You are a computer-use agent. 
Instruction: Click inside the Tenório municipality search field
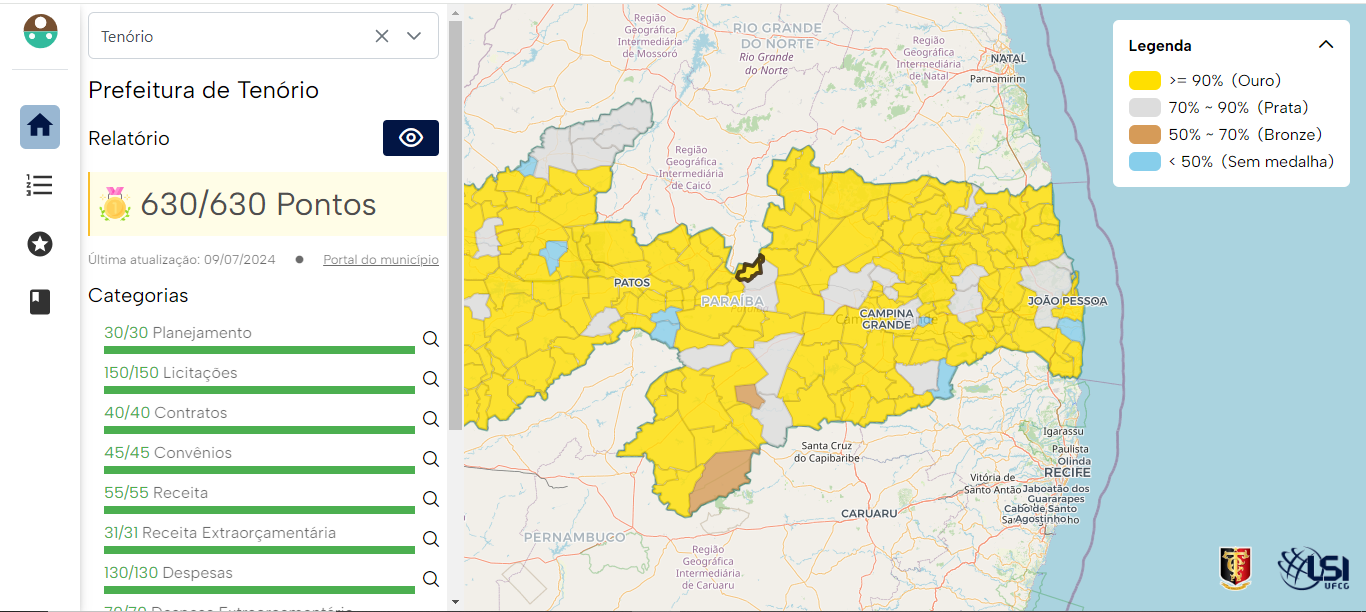[230, 36]
